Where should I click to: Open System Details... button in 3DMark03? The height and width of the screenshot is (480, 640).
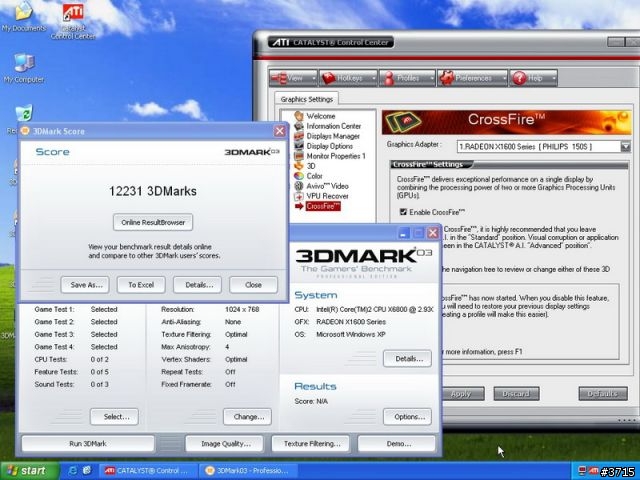(407, 359)
